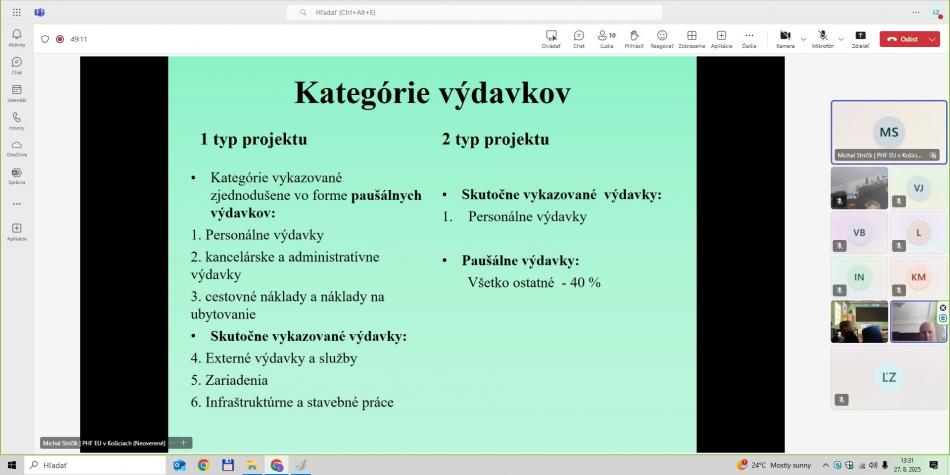Open the Reagovať reactions menu
Image resolution: width=950 pixels, height=475 pixels.
662,39
